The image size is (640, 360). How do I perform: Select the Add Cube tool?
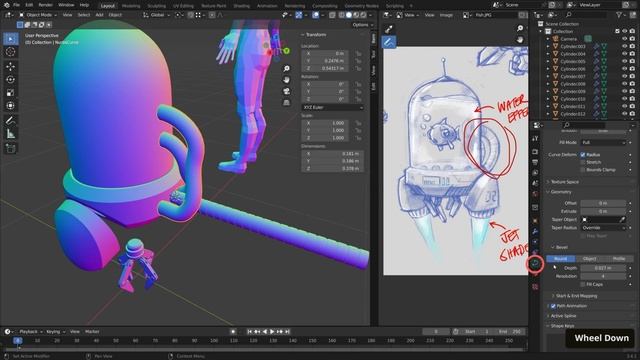(11, 148)
